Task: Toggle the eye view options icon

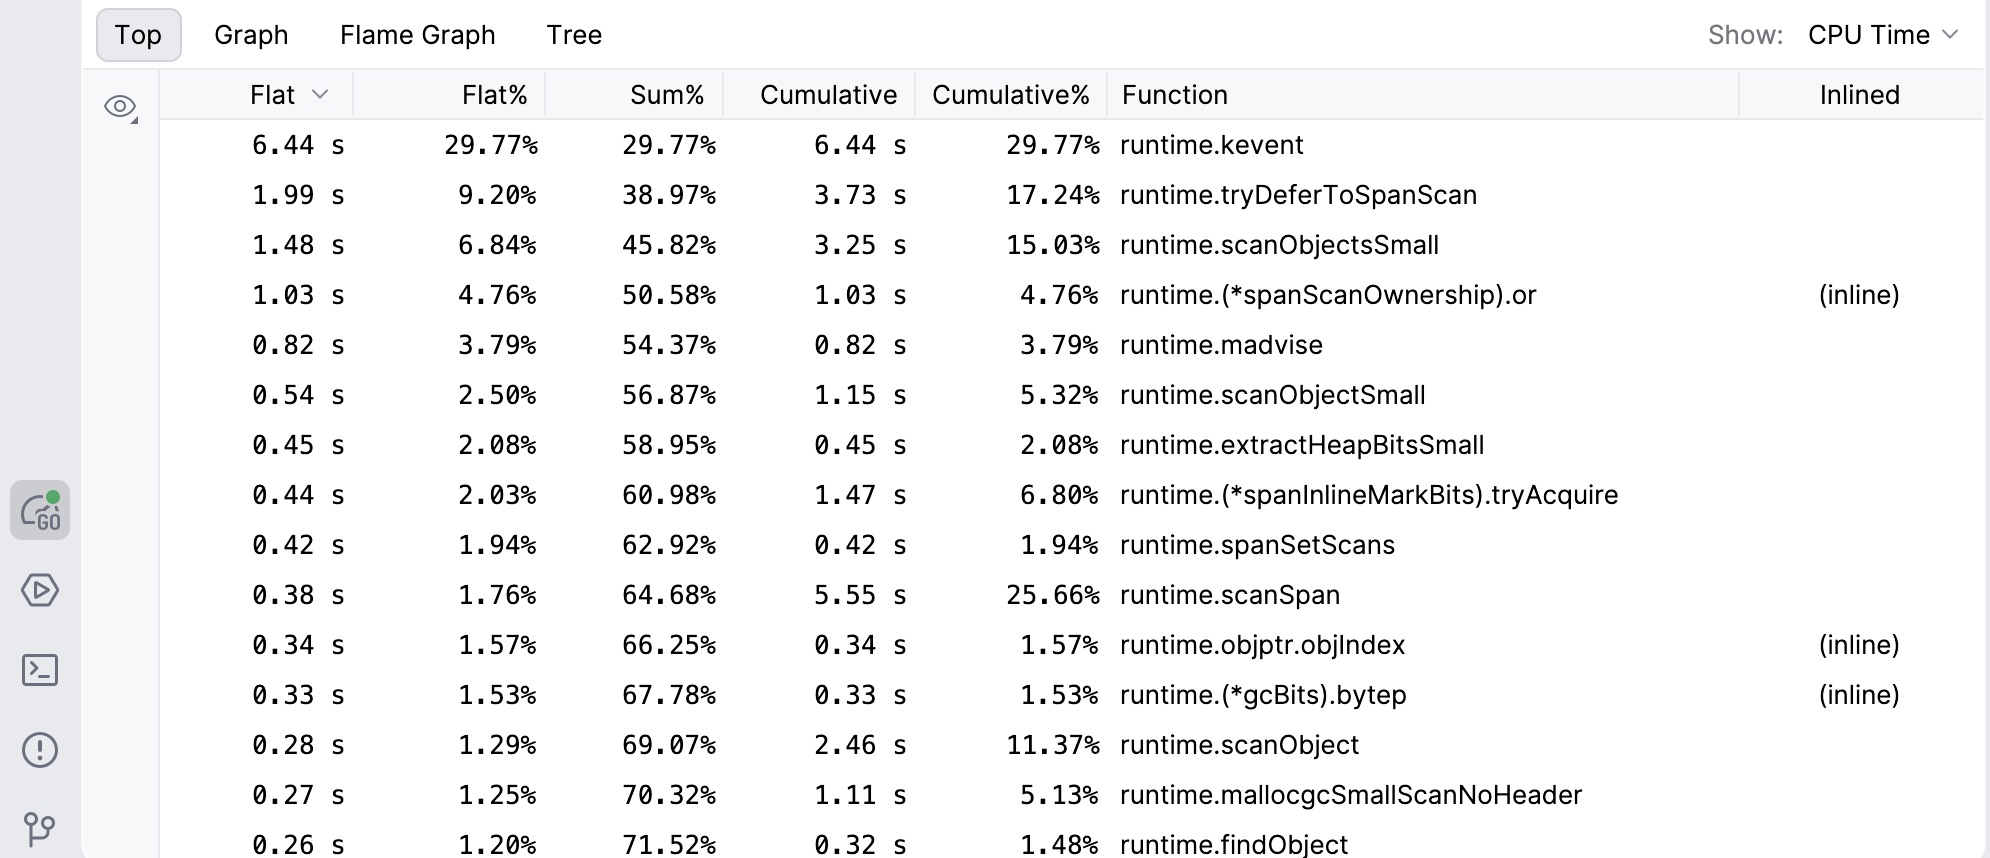Action: pyautogui.click(x=120, y=107)
